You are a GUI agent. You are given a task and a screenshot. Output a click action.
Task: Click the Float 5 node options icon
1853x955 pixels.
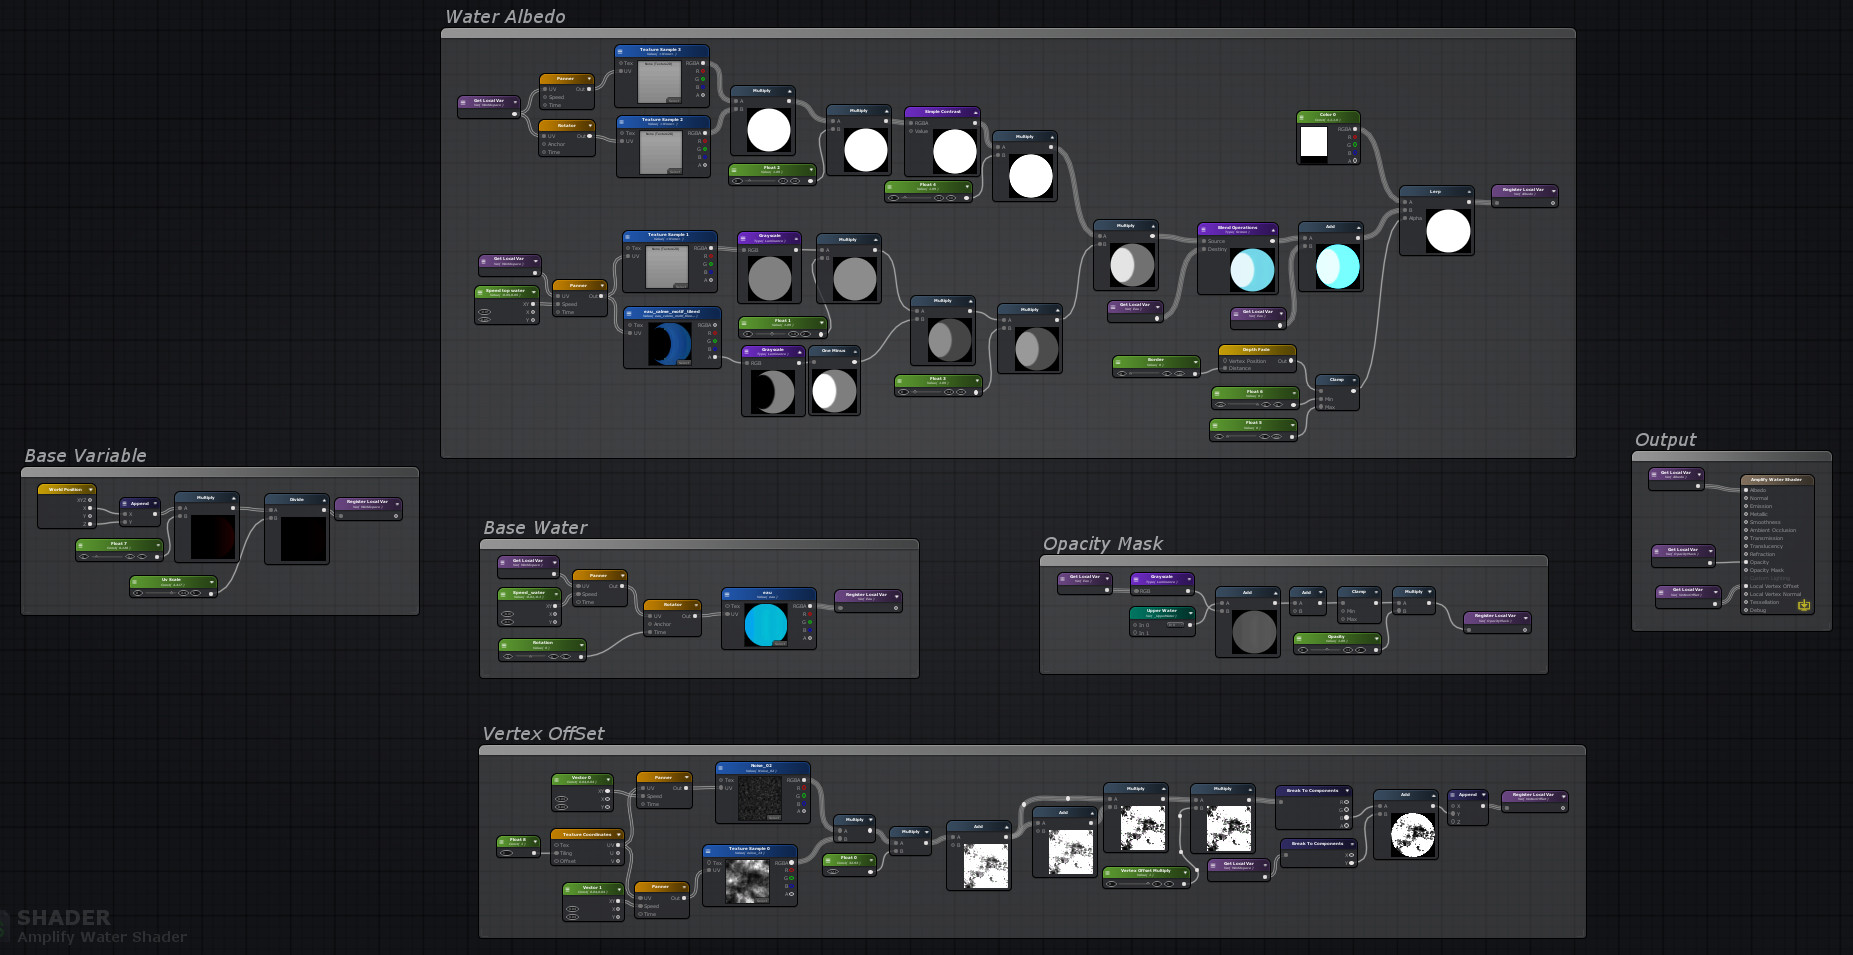click(1215, 425)
